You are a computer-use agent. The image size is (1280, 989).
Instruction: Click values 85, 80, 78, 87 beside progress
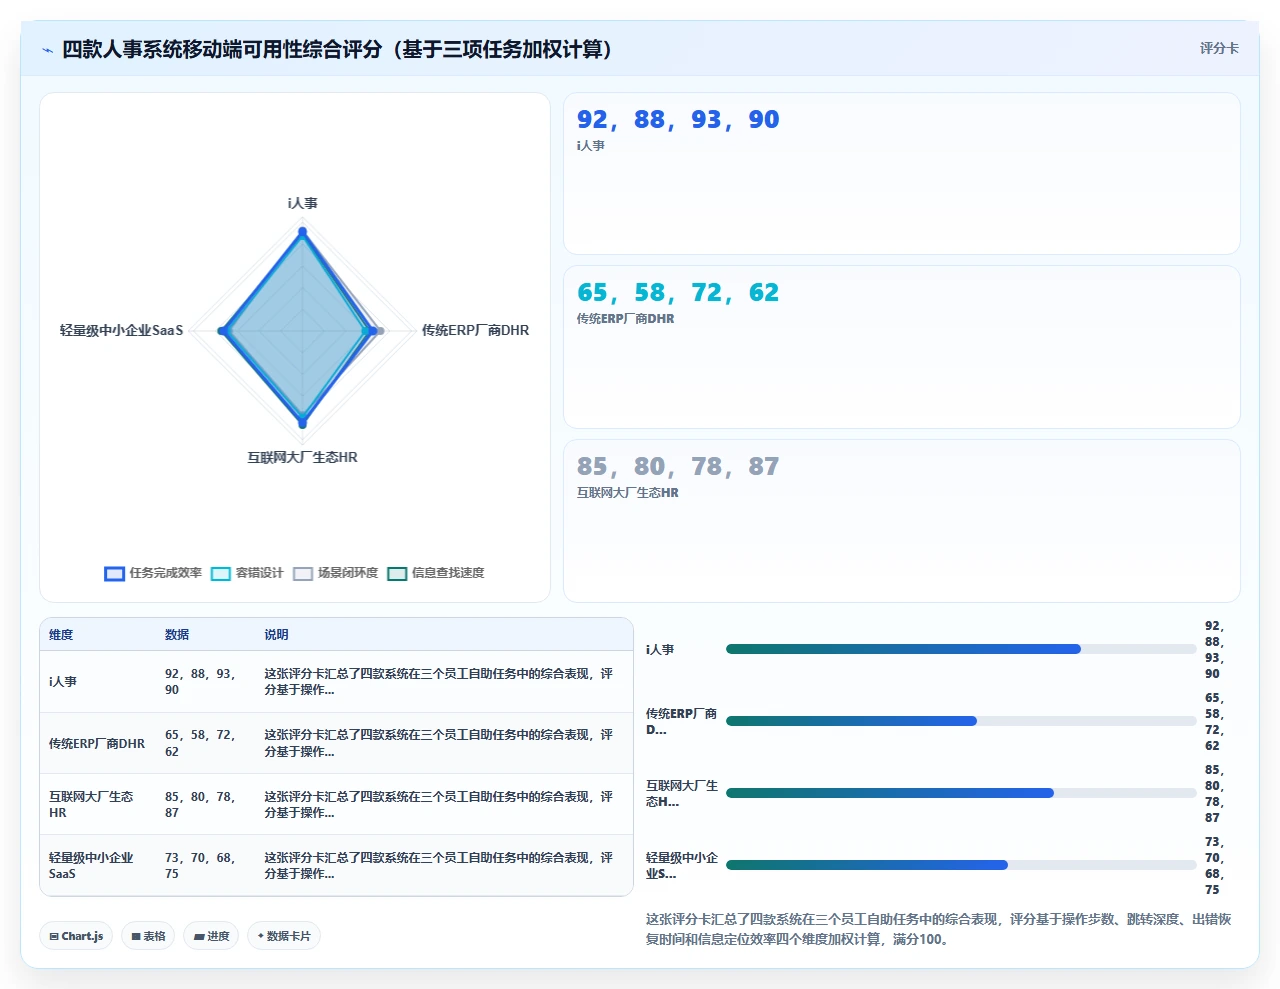tap(1215, 794)
